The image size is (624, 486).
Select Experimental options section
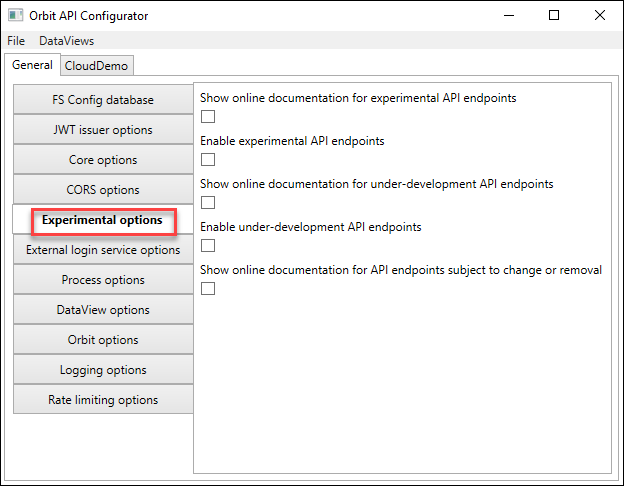point(103,220)
